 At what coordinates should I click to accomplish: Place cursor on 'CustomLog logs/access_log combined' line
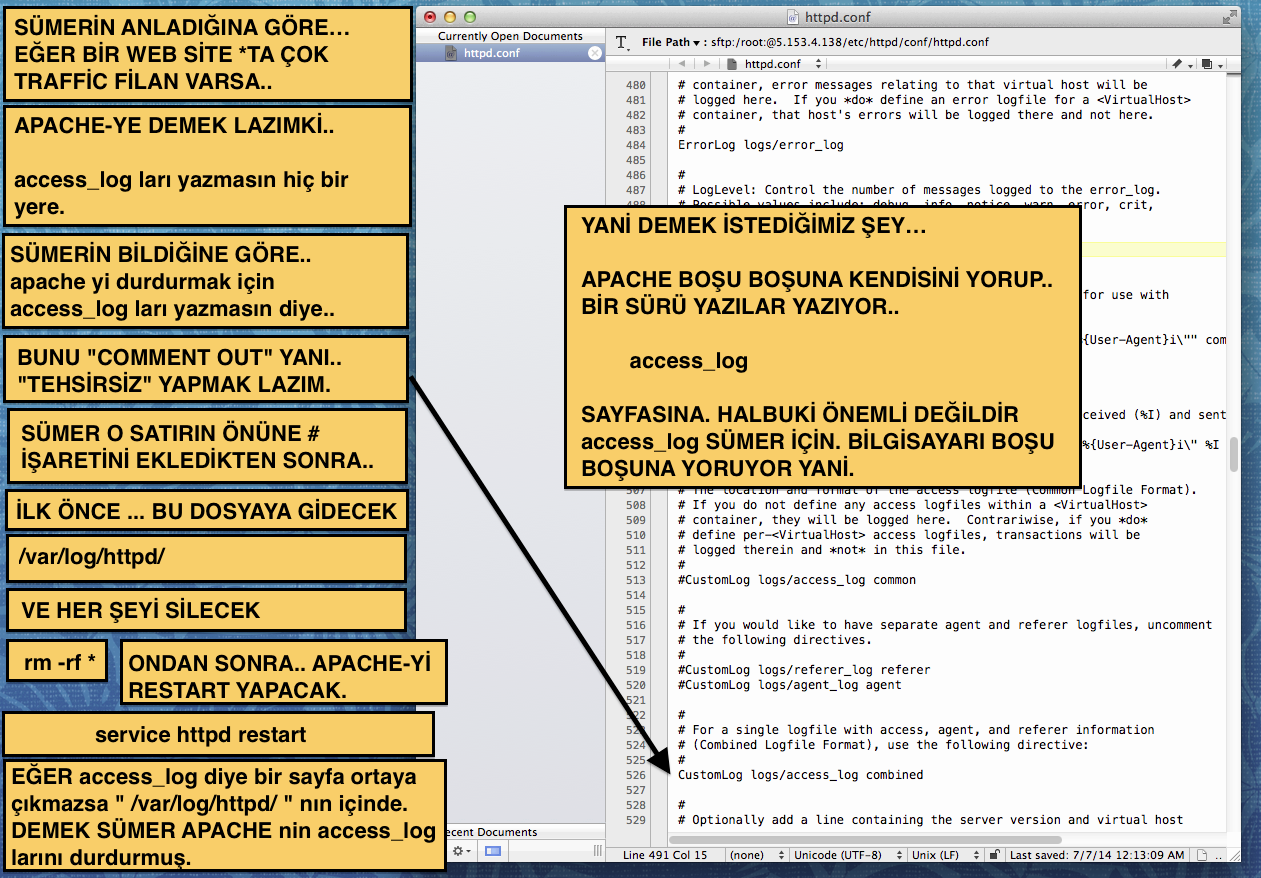coord(800,775)
